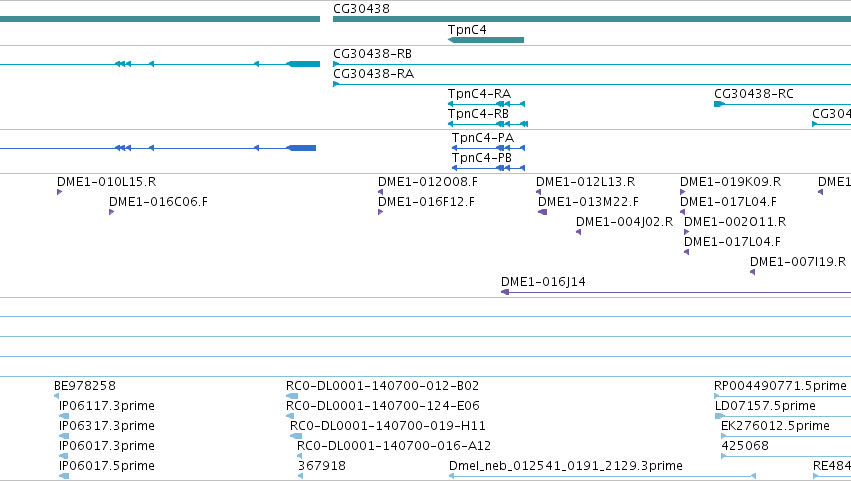Screen dimensions: 851x481
Task: Click the DME1-012L13.R label
Action: [x=586, y=182]
